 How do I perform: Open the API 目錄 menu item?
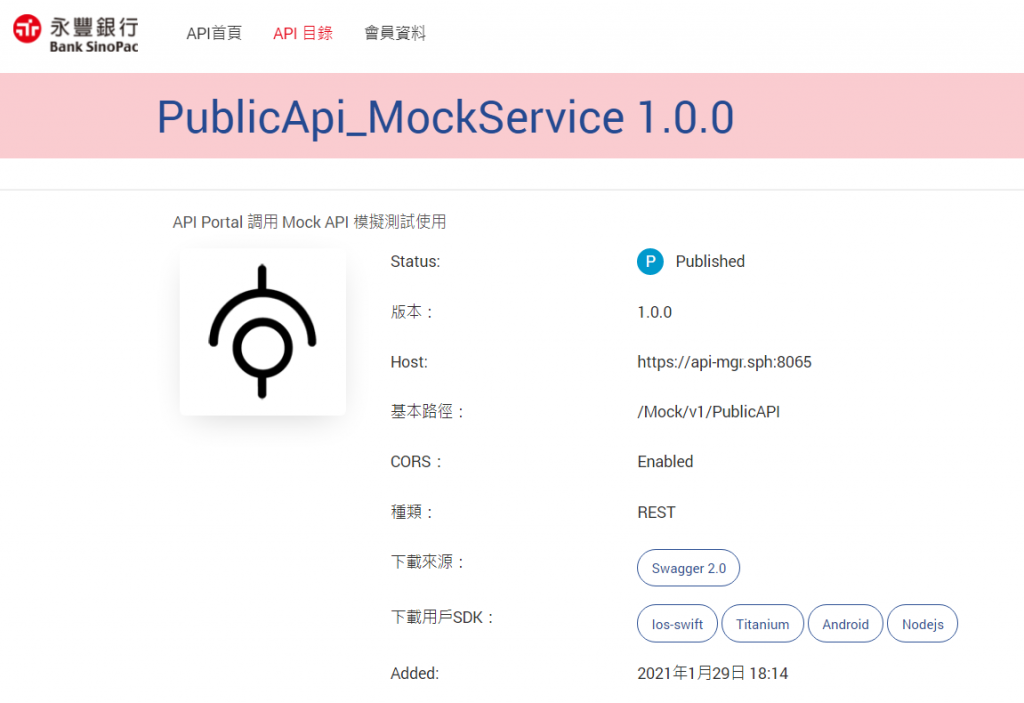coord(303,33)
